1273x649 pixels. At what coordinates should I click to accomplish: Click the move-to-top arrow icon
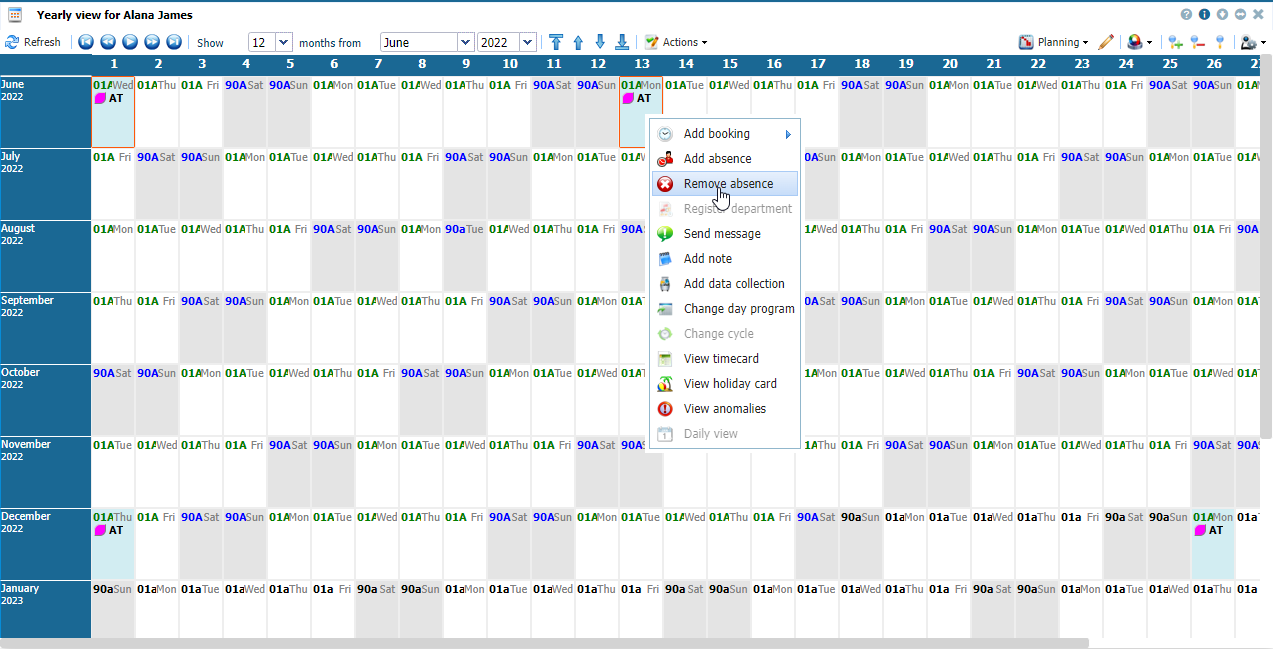[556, 42]
